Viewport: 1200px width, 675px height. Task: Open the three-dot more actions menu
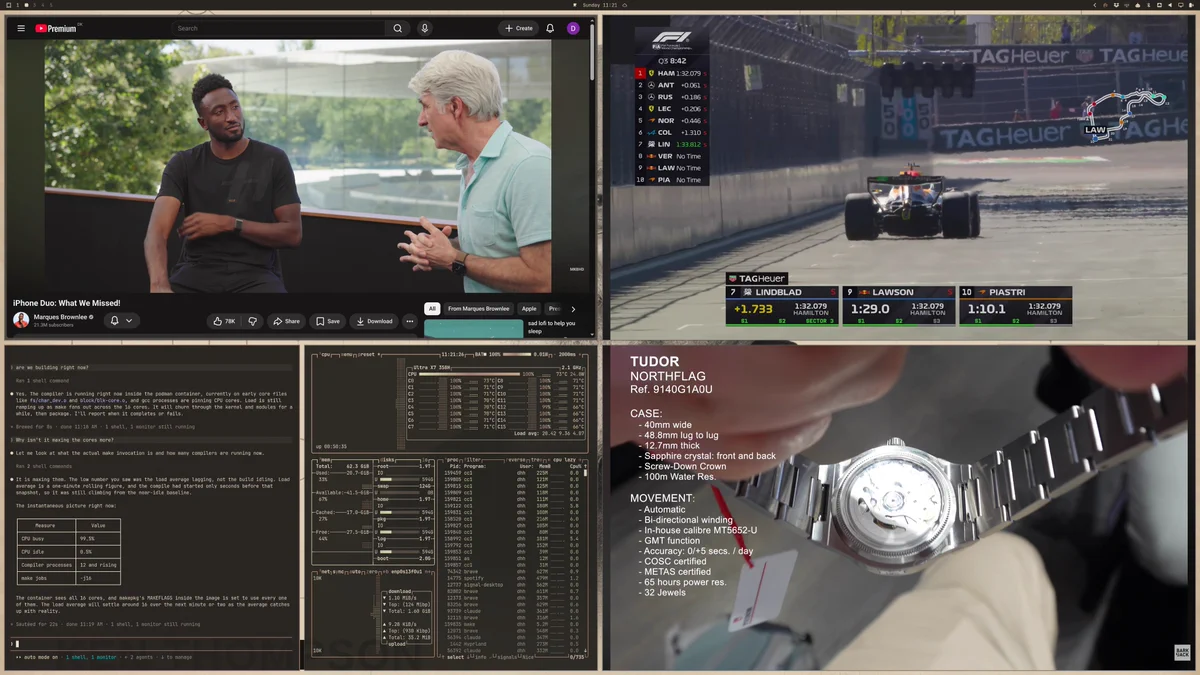410,321
